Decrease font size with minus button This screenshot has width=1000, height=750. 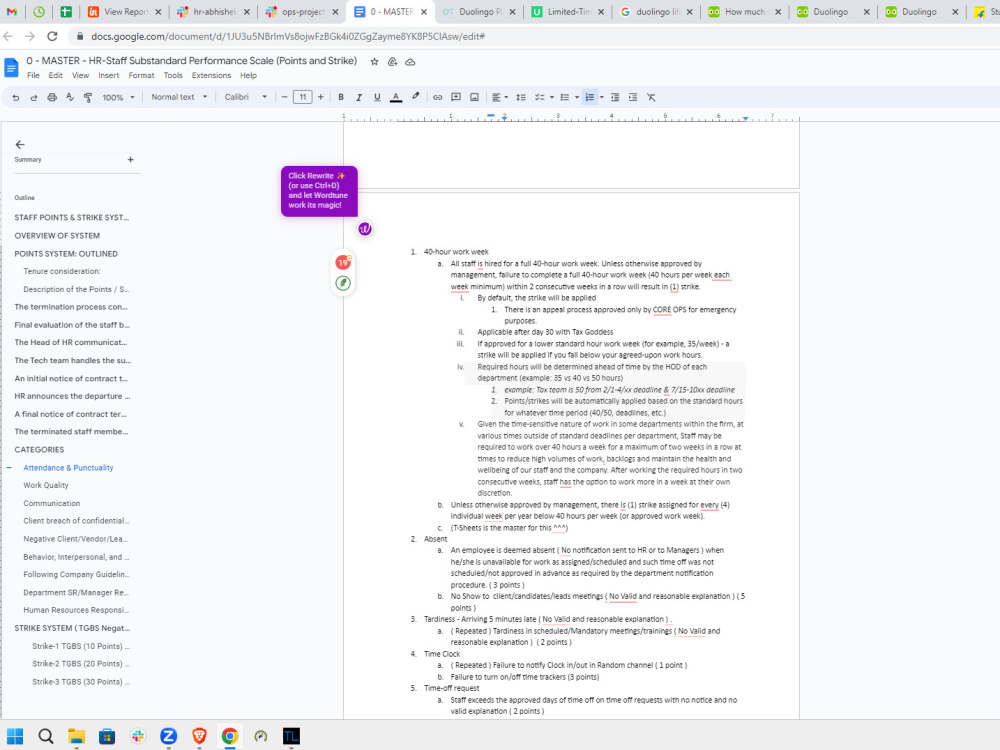(x=284, y=98)
